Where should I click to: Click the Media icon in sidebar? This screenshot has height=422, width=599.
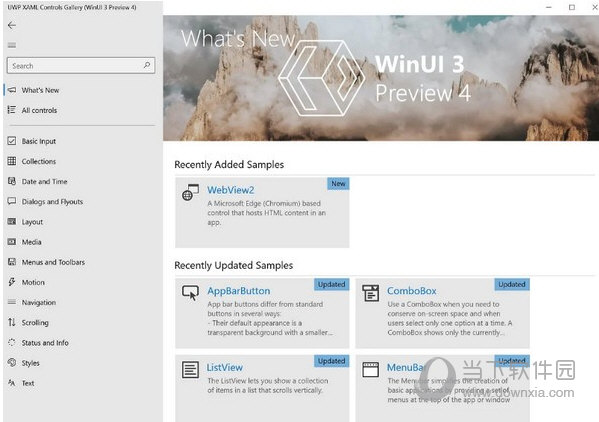(12, 241)
